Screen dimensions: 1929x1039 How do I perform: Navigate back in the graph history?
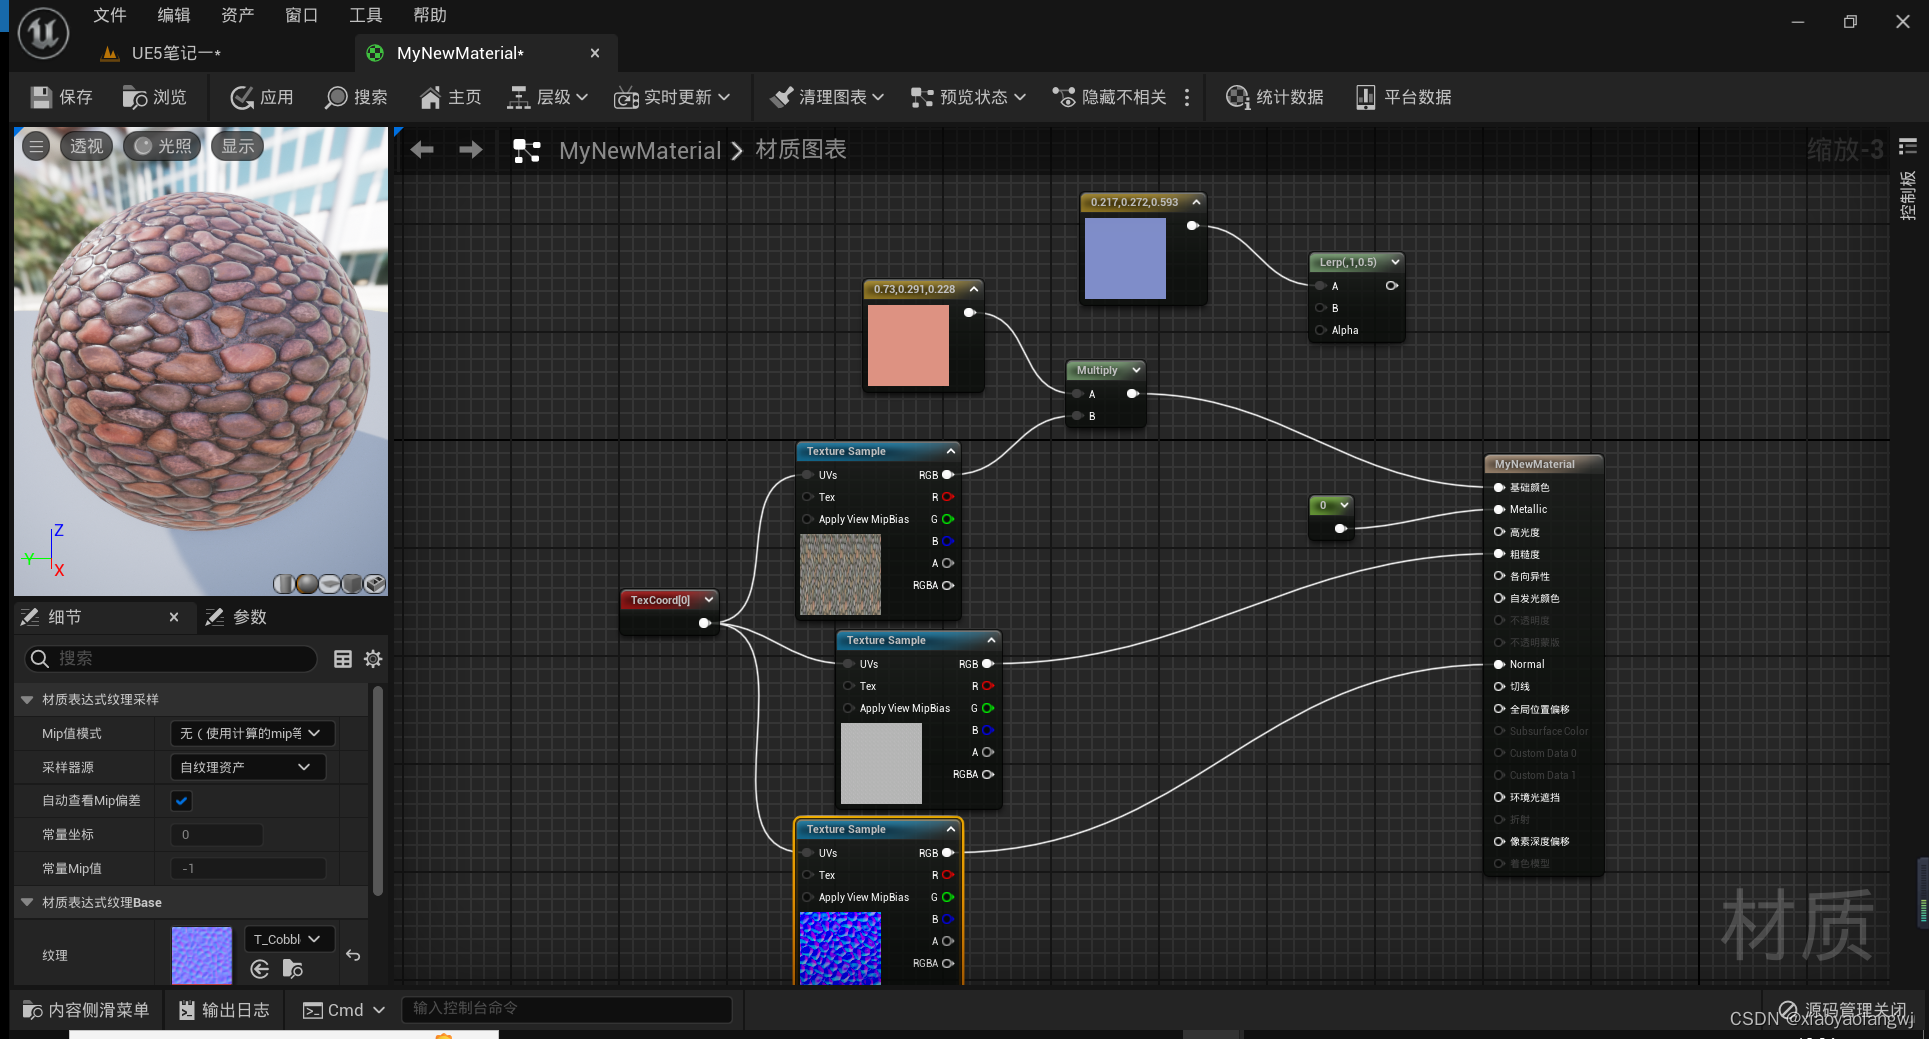[x=422, y=150]
